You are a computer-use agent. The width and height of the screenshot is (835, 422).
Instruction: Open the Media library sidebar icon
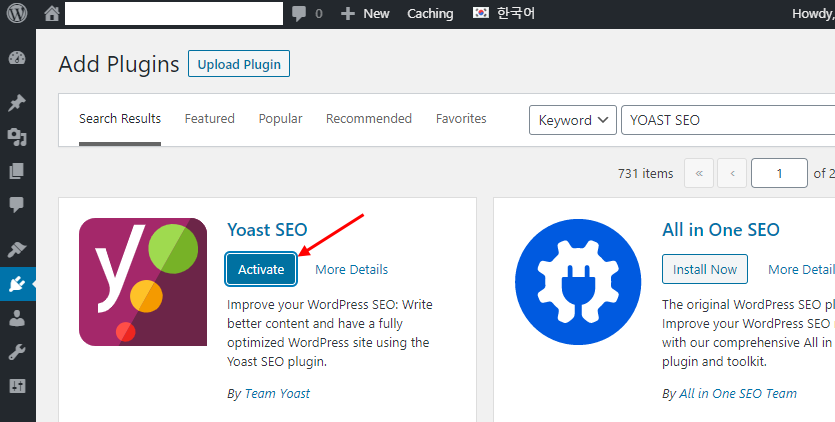pyautogui.click(x=17, y=137)
